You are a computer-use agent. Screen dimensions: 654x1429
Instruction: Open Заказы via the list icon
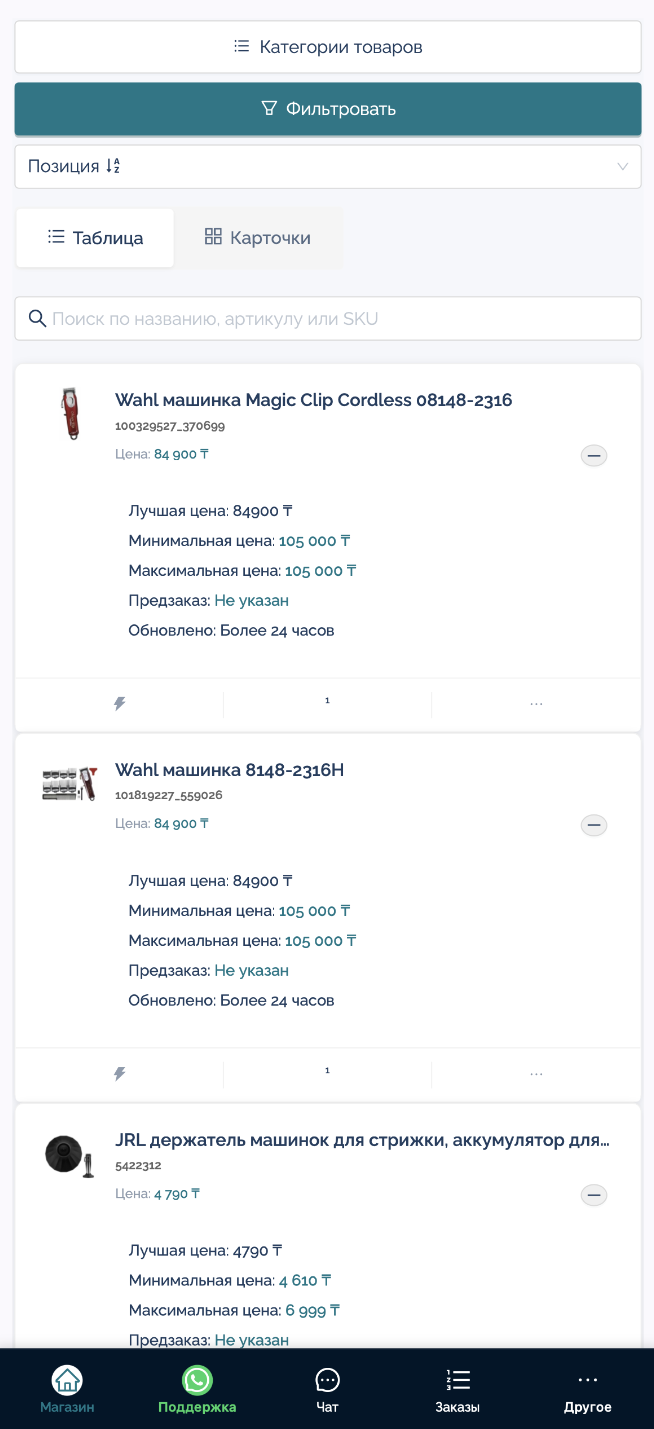coord(457,1380)
